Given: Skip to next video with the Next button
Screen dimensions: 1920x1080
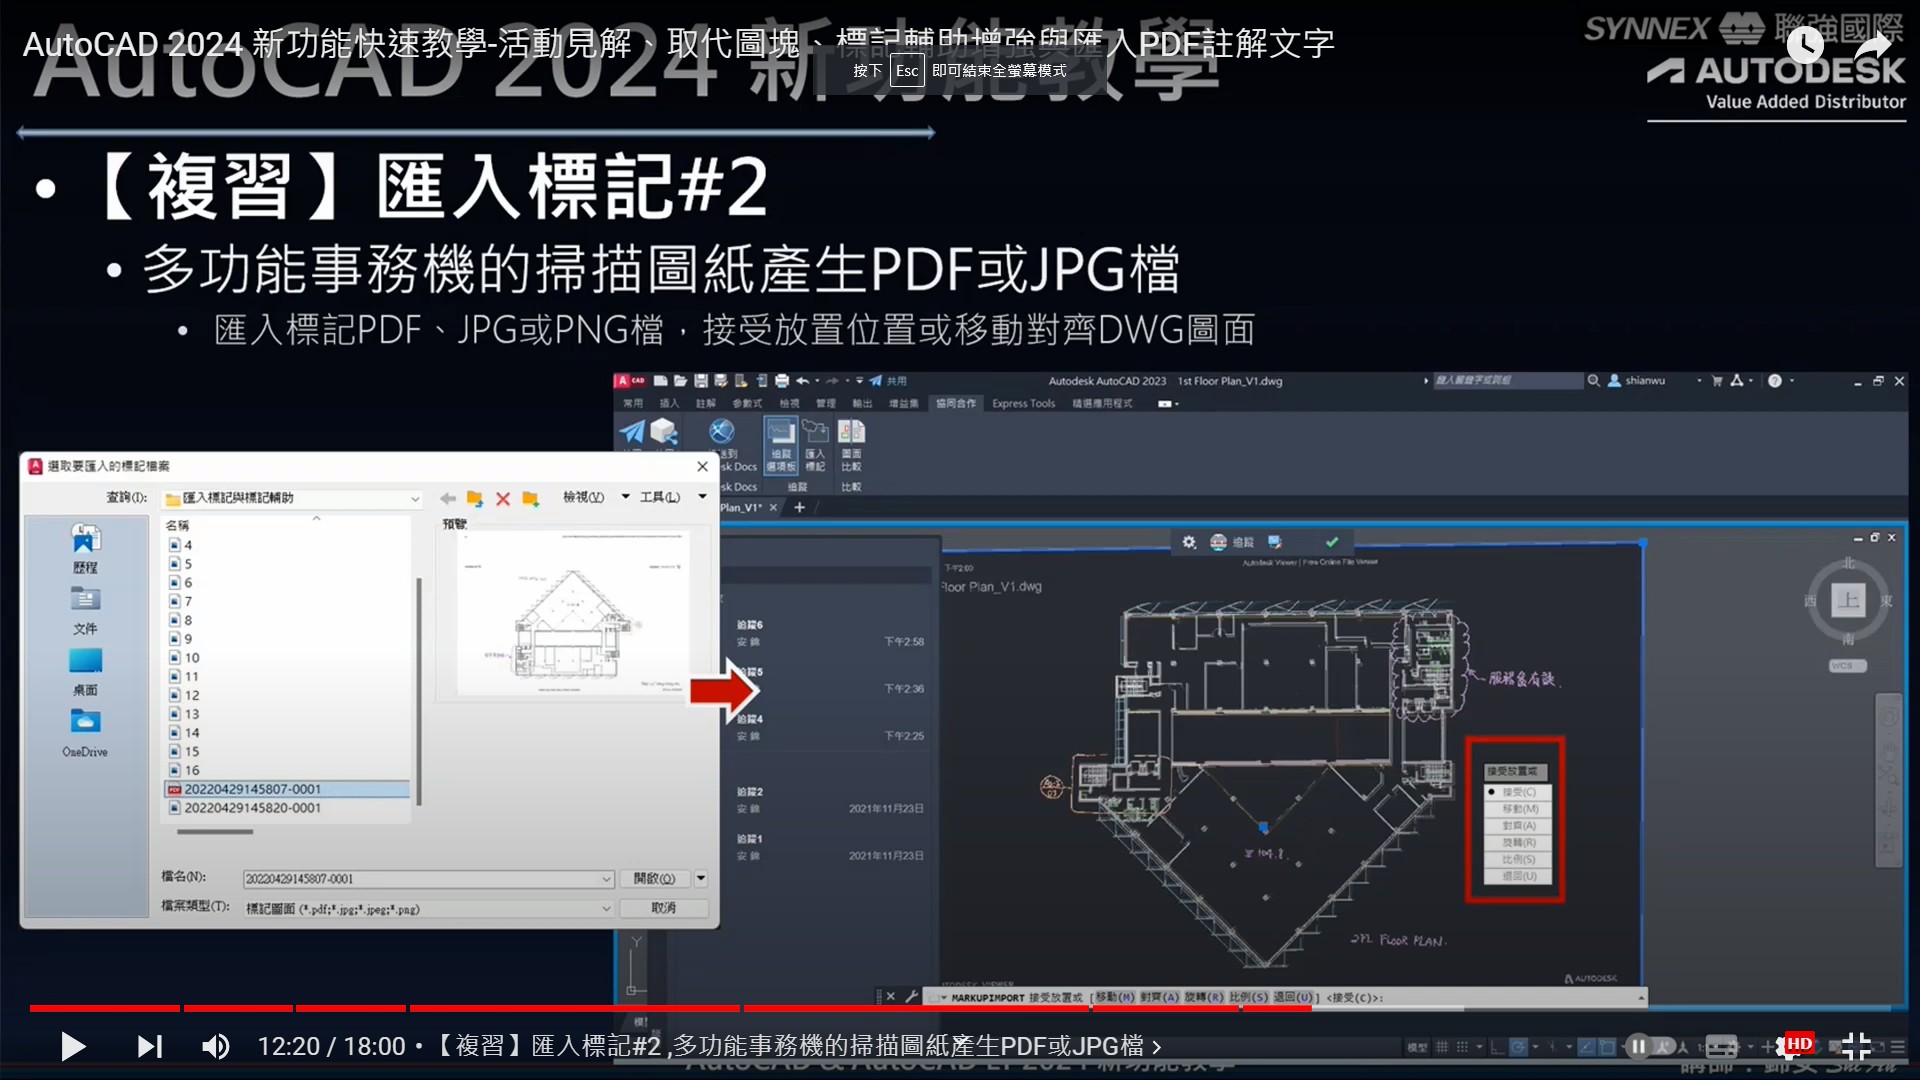Looking at the screenshot, I should (x=150, y=1046).
